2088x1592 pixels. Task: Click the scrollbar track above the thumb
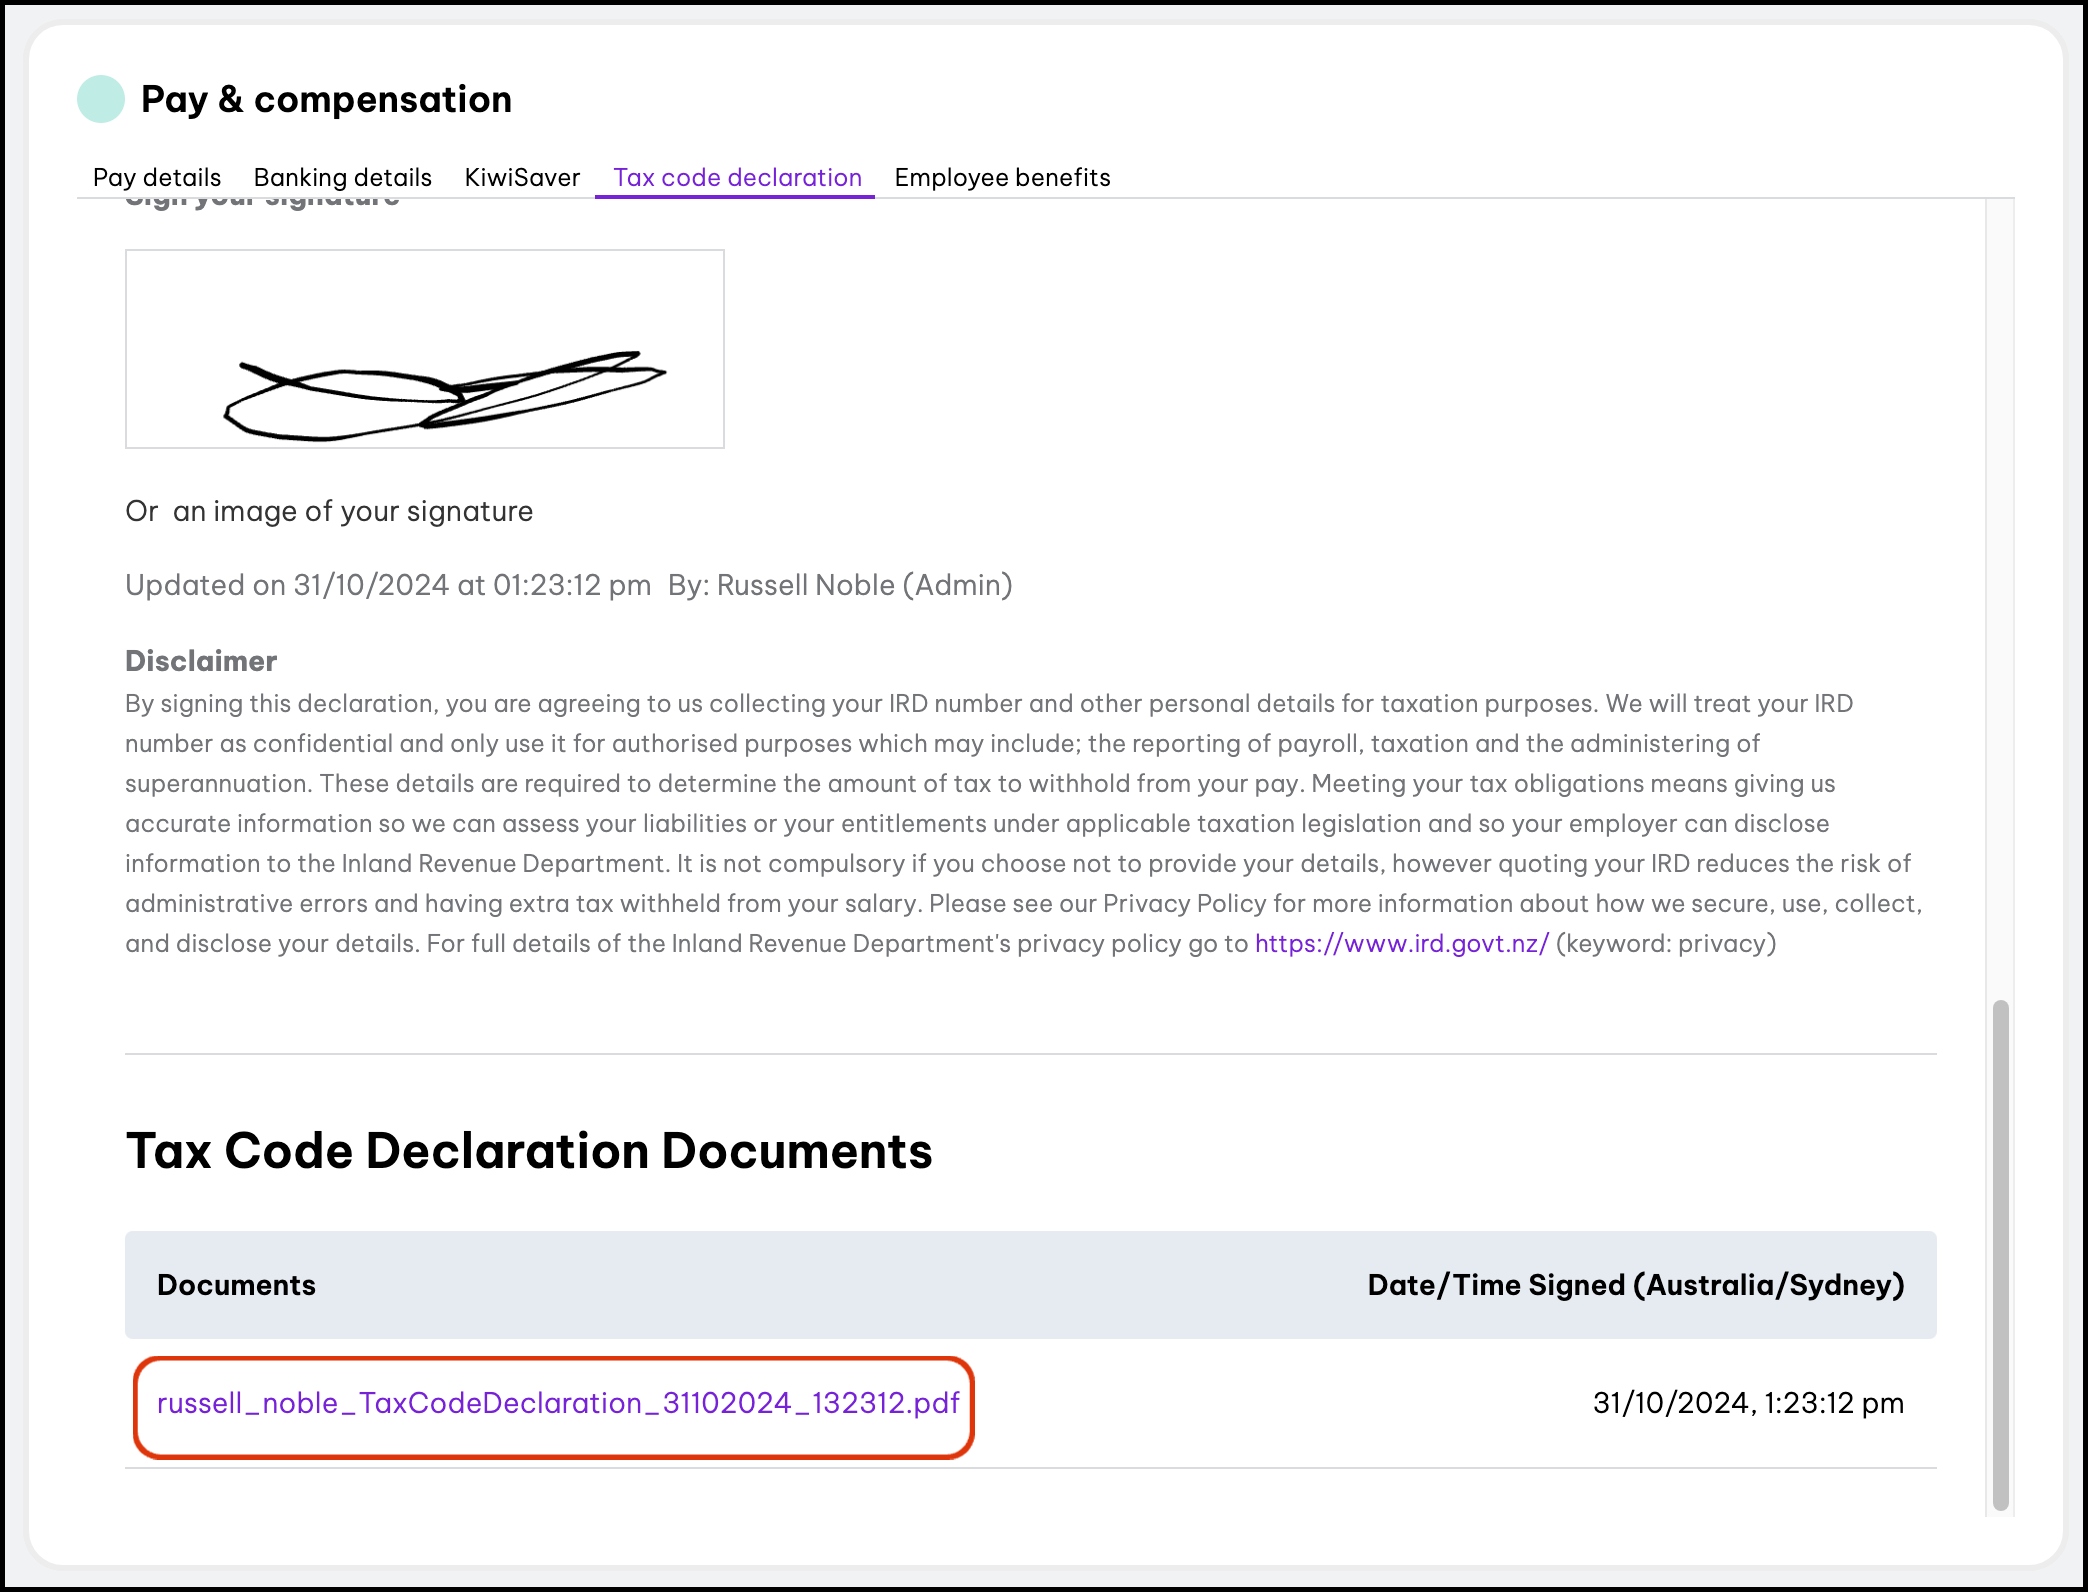pyautogui.click(x=2000, y=600)
